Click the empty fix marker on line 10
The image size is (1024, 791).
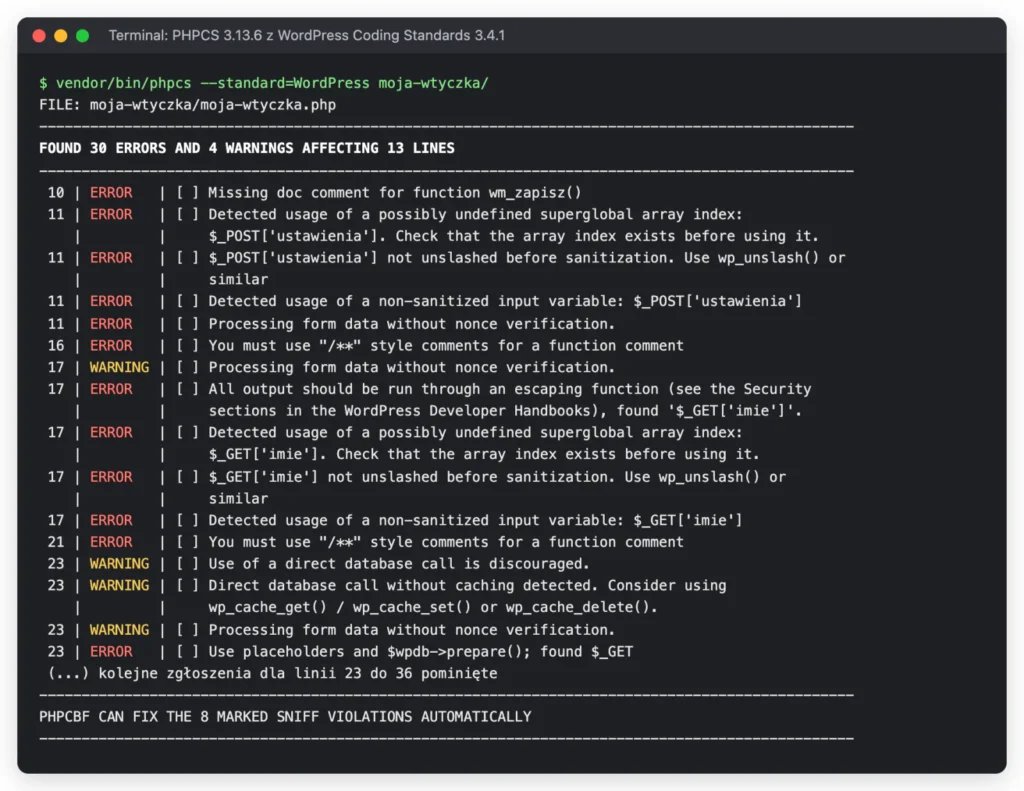(187, 193)
